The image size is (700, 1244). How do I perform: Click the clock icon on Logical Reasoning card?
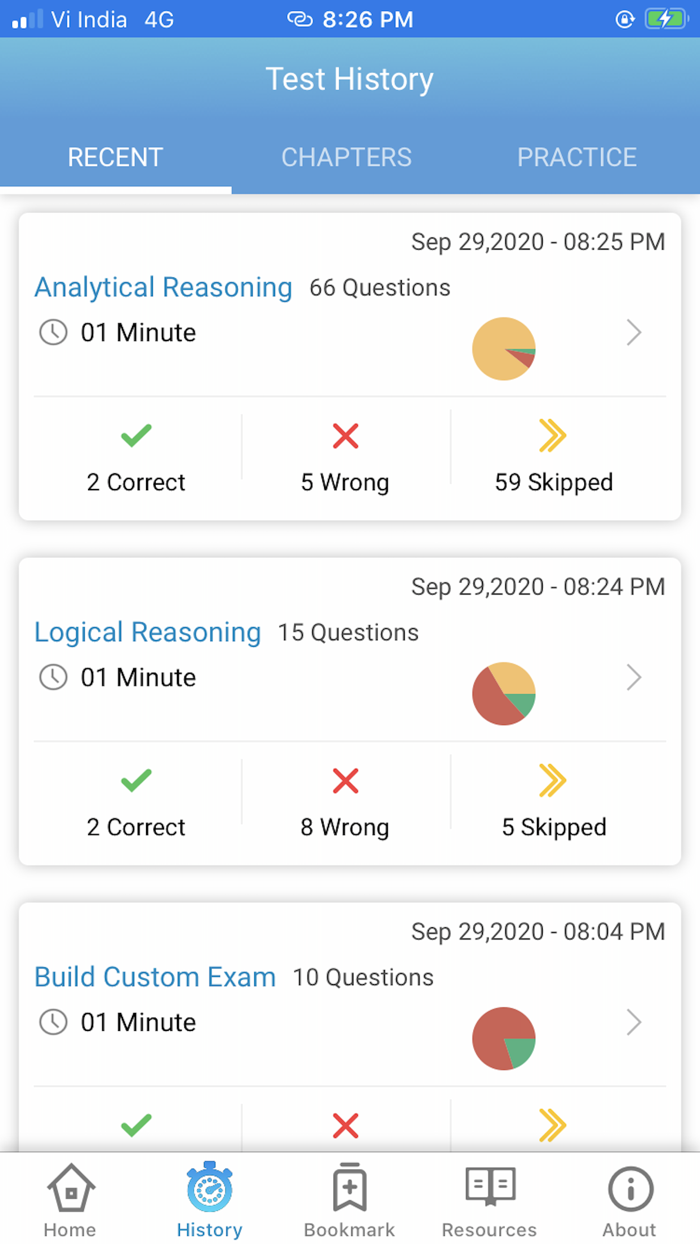(x=52, y=677)
